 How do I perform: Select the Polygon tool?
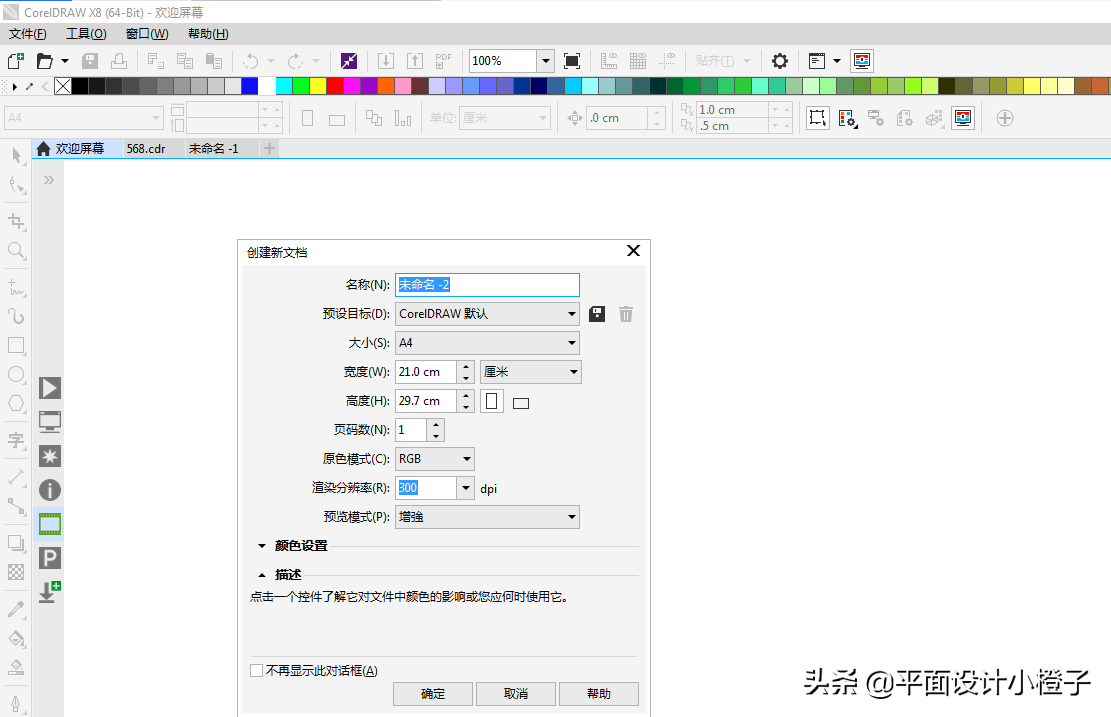tap(16, 404)
